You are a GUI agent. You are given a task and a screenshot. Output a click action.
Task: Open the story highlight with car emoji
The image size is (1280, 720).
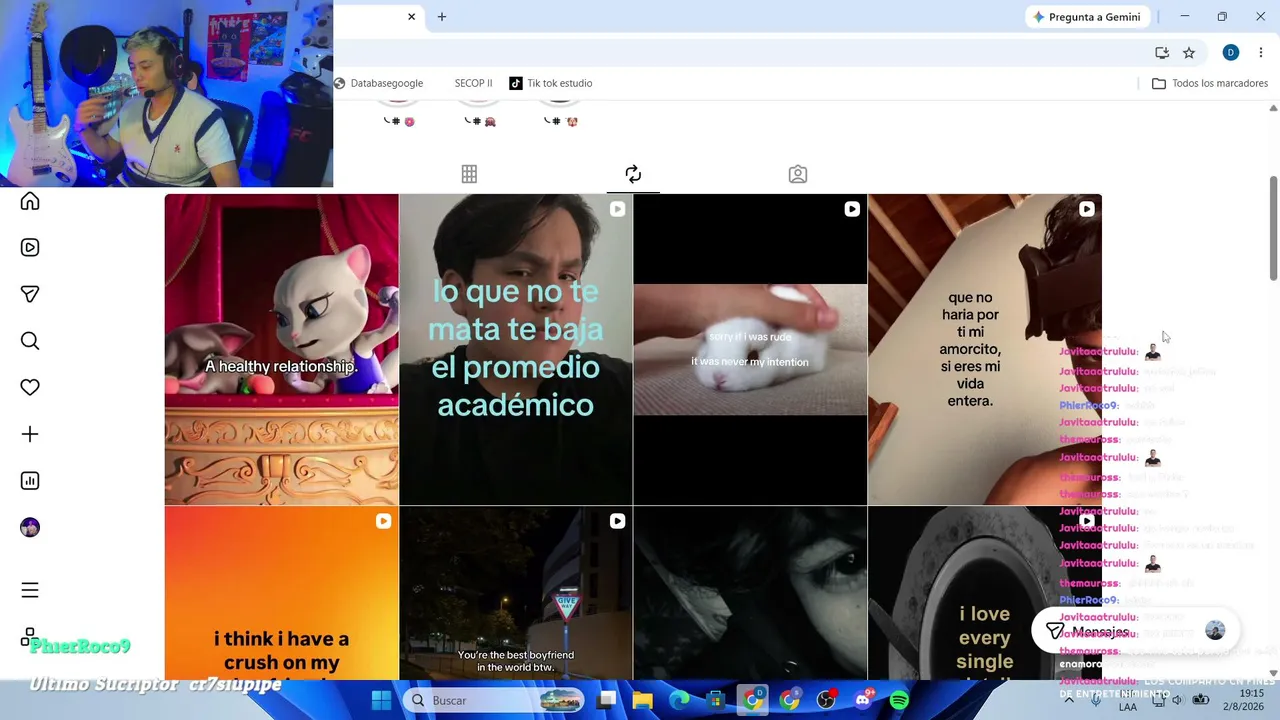[479, 112]
